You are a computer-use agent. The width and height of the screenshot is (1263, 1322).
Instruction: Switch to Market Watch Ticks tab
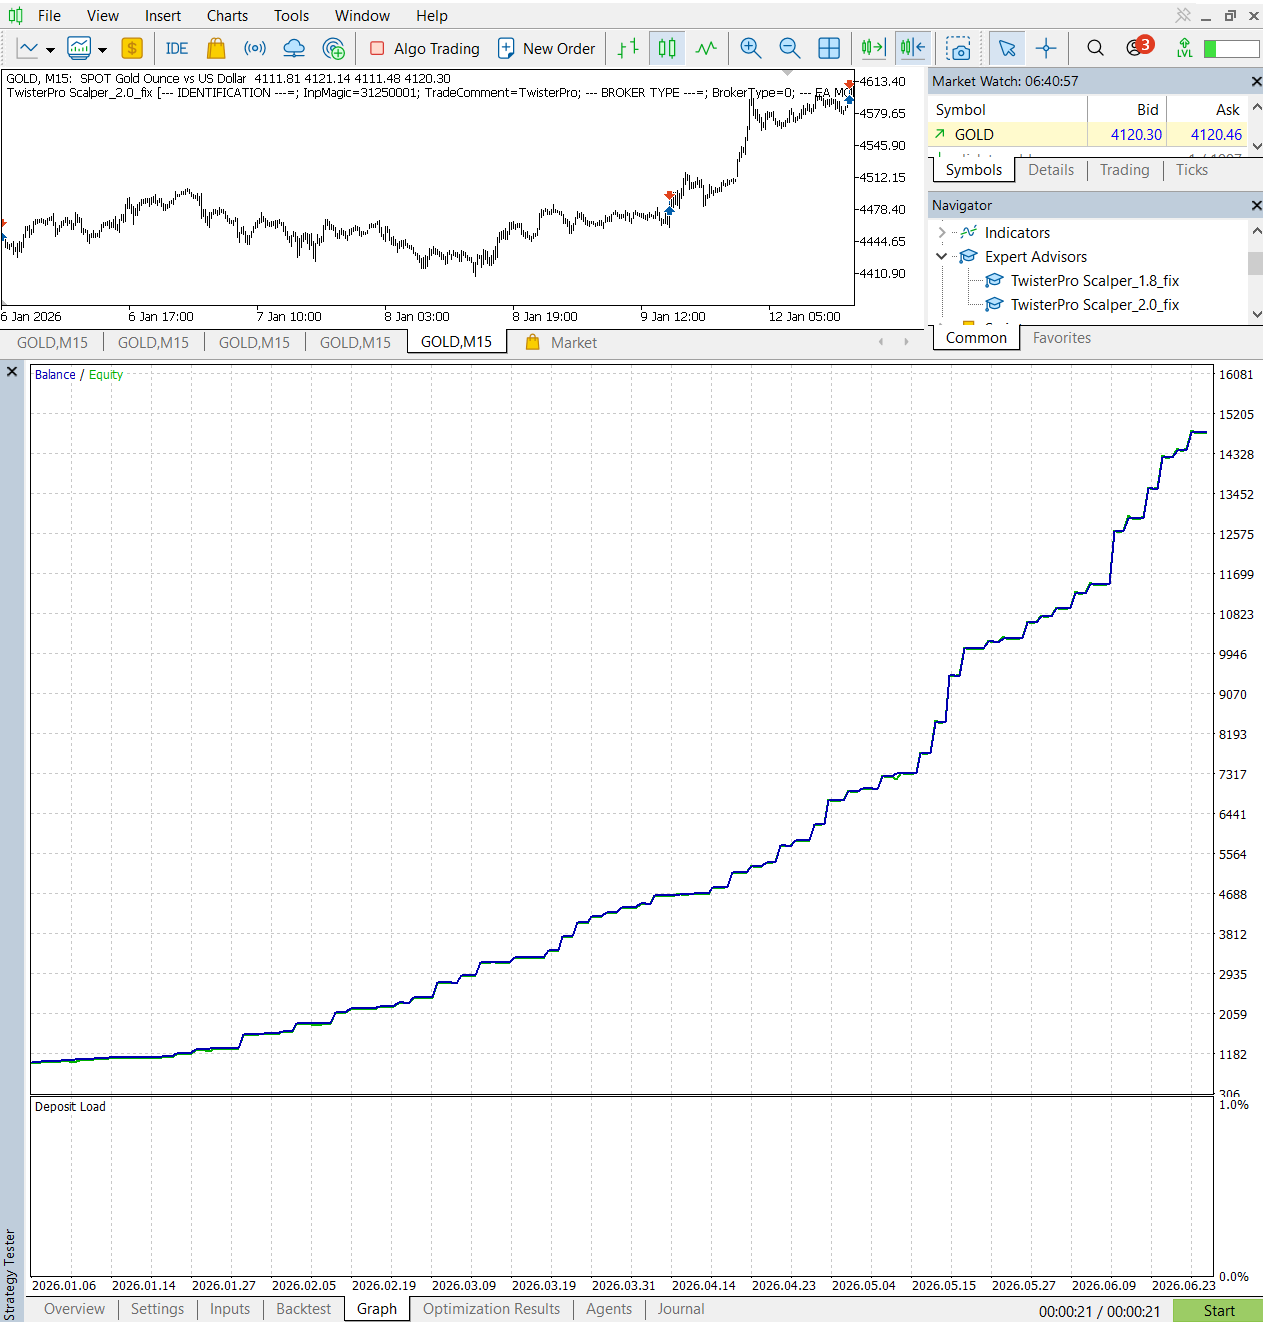point(1191,170)
